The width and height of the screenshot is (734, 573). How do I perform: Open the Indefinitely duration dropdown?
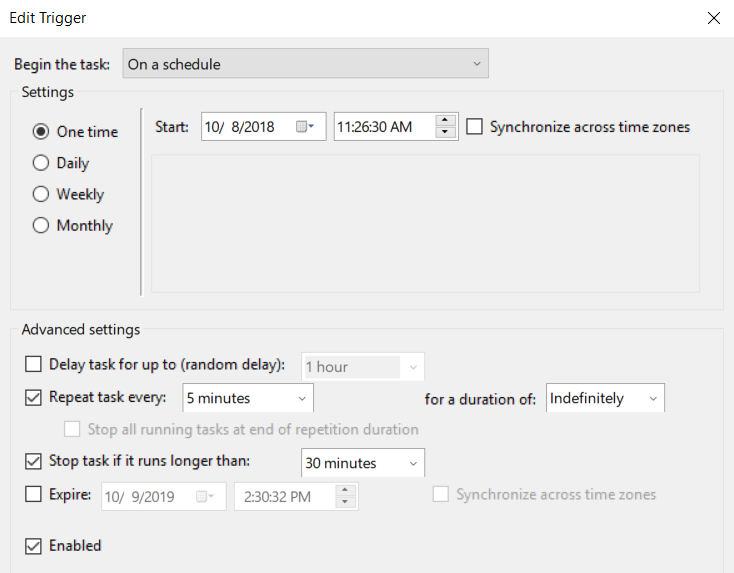pyautogui.click(x=605, y=398)
